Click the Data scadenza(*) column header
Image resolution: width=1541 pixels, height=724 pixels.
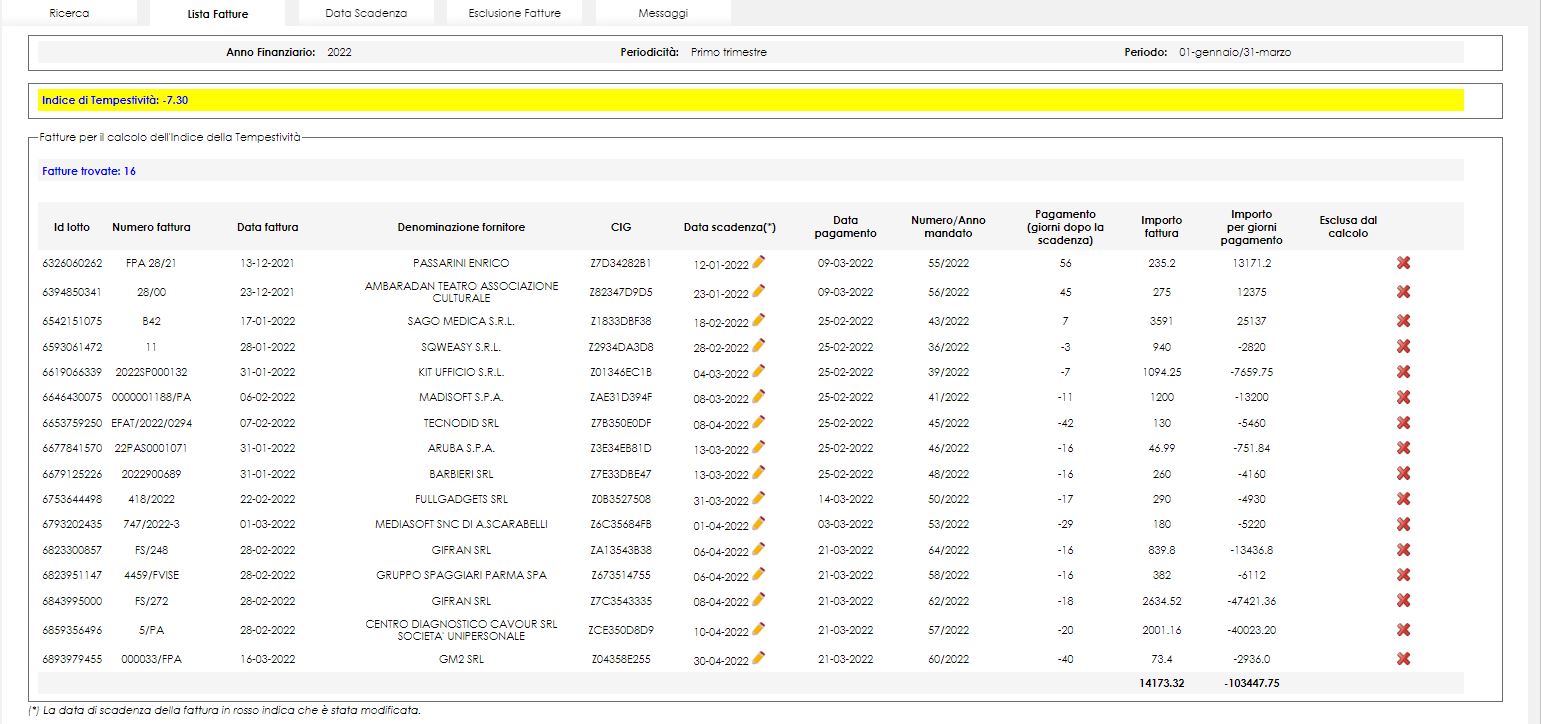pyautogui.click(x=729, y=227)
